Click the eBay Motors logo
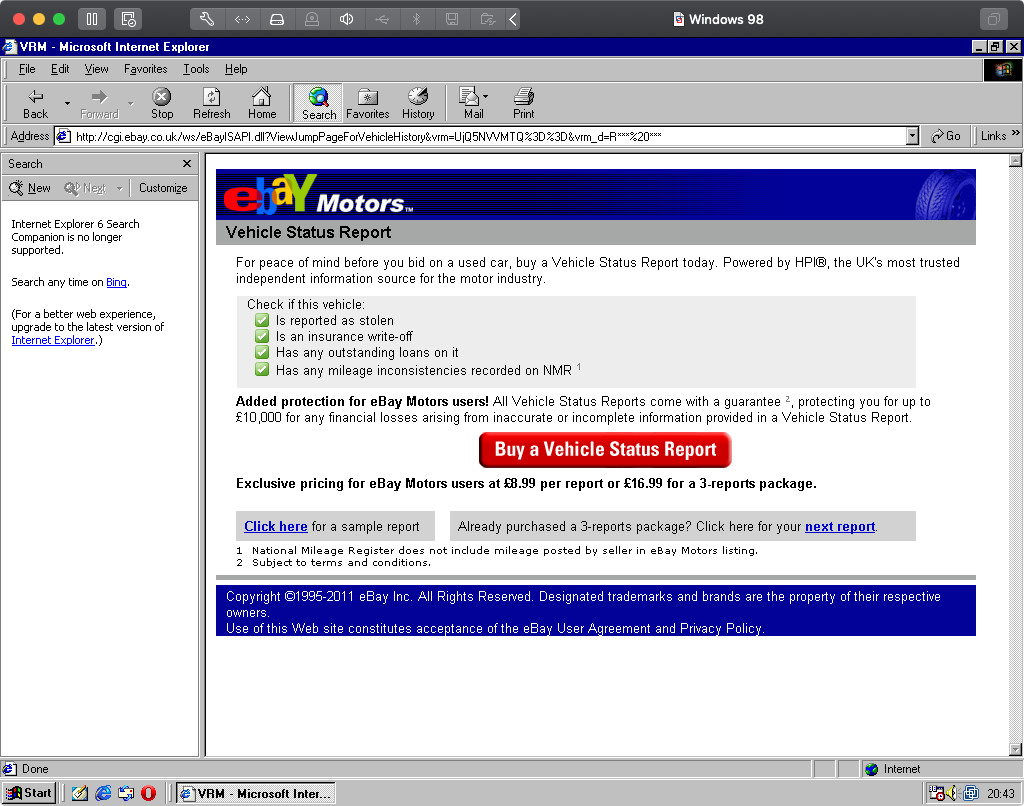 [319, 195]
